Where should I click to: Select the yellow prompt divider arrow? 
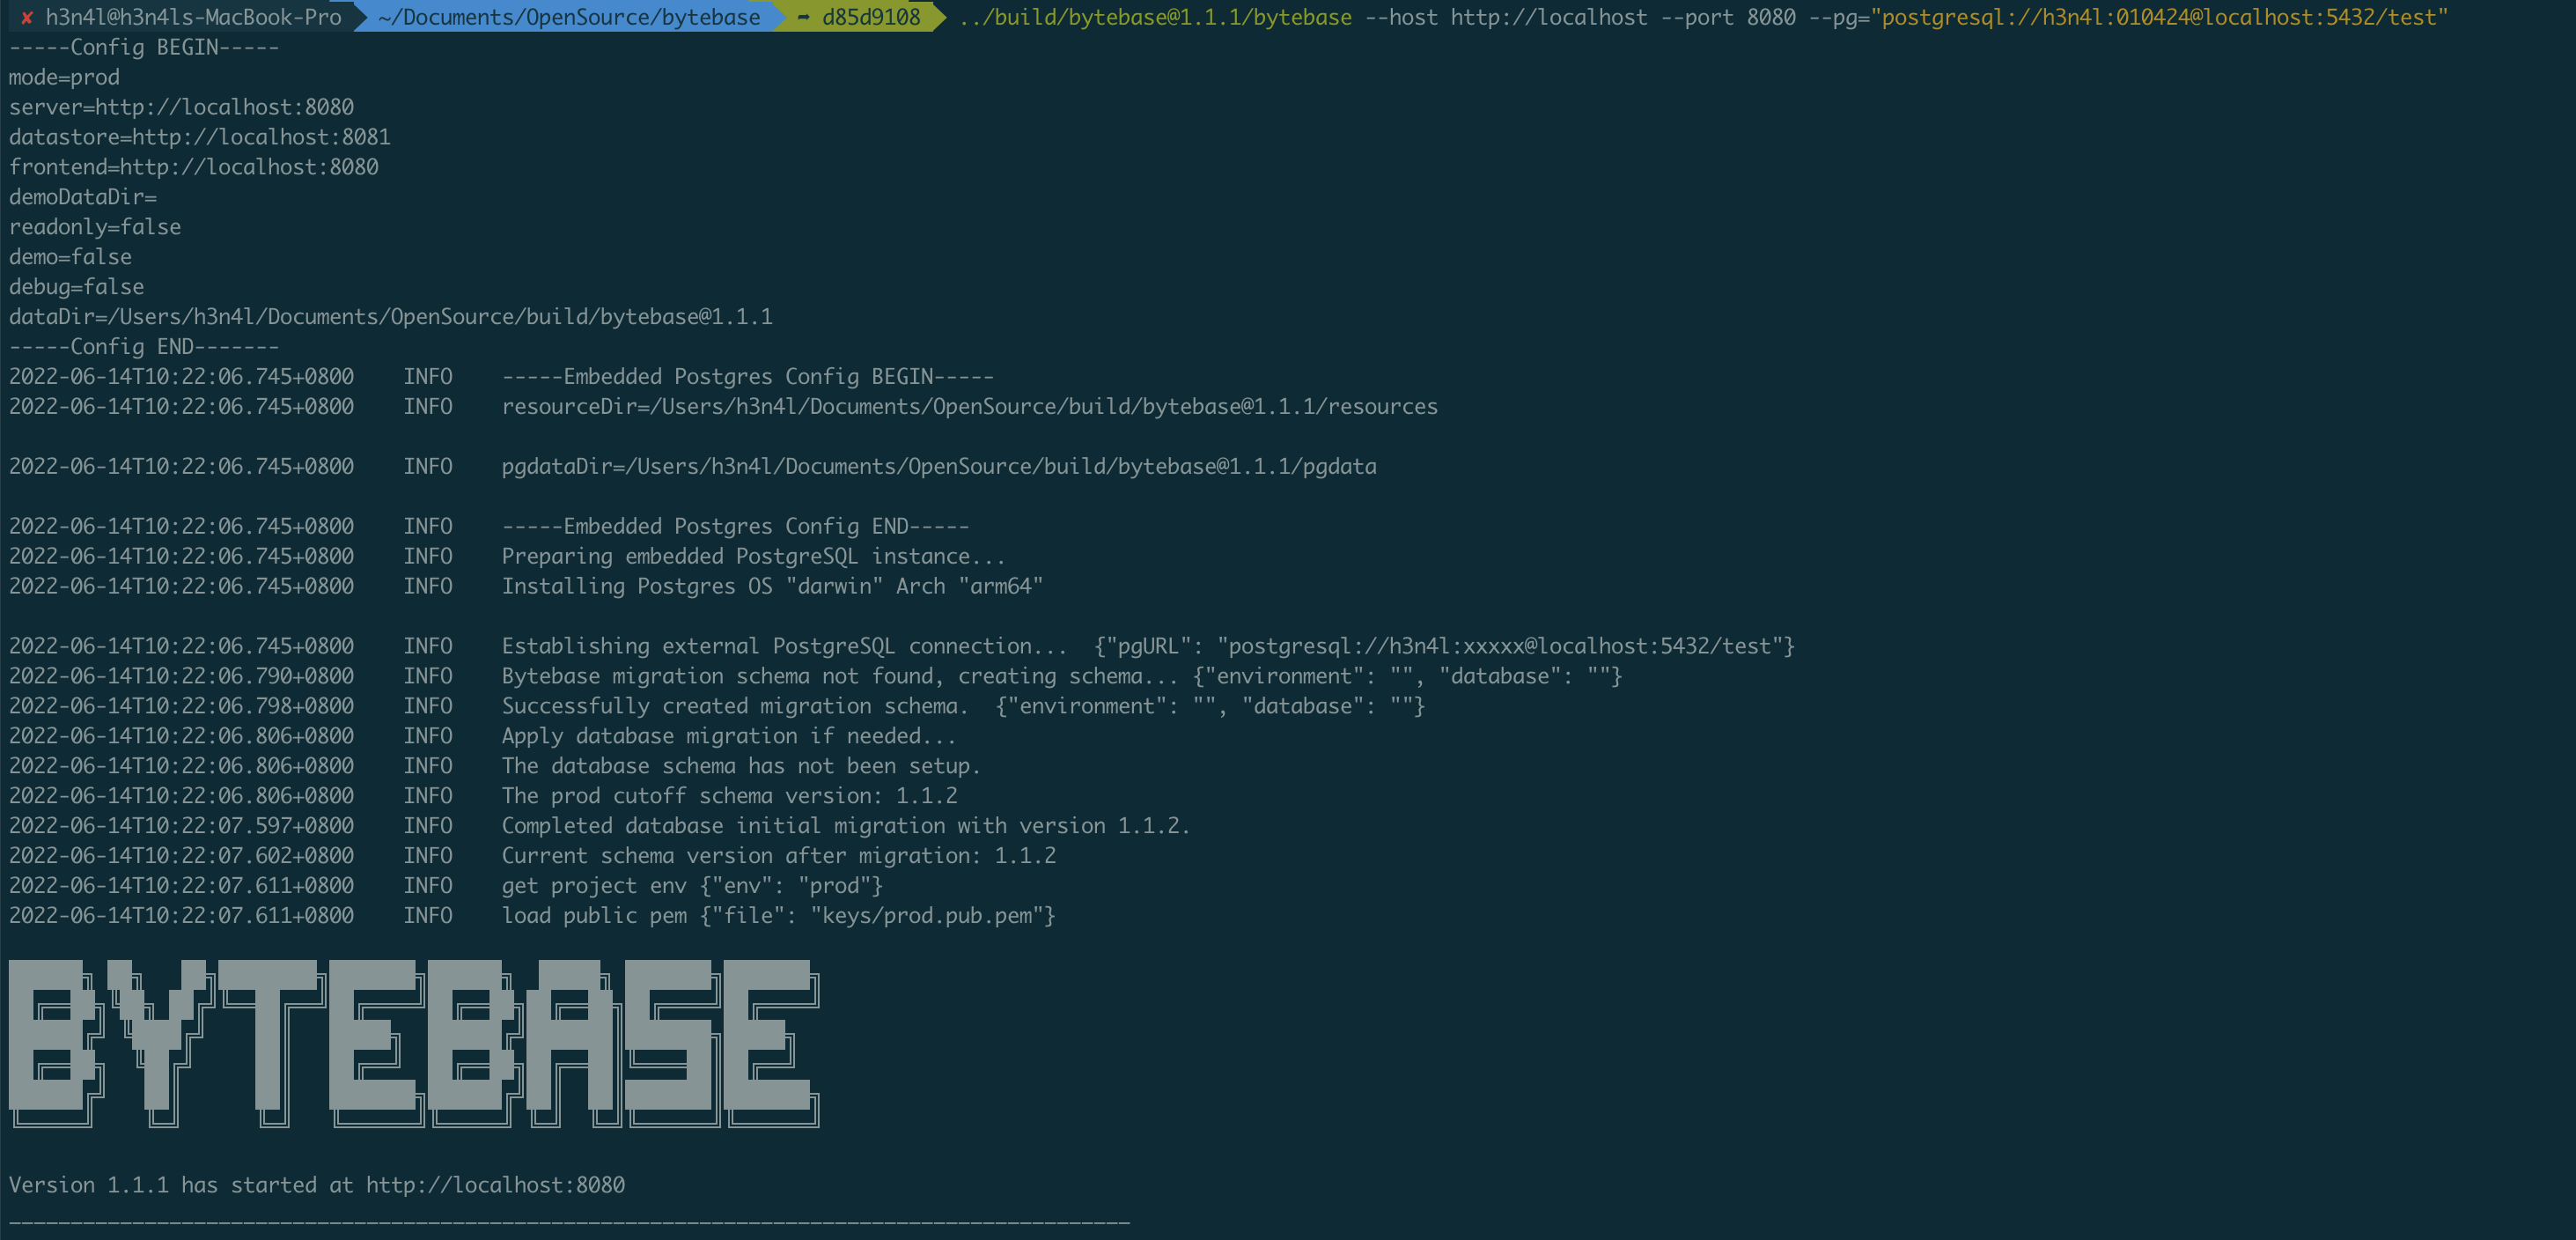pos(939,17)
